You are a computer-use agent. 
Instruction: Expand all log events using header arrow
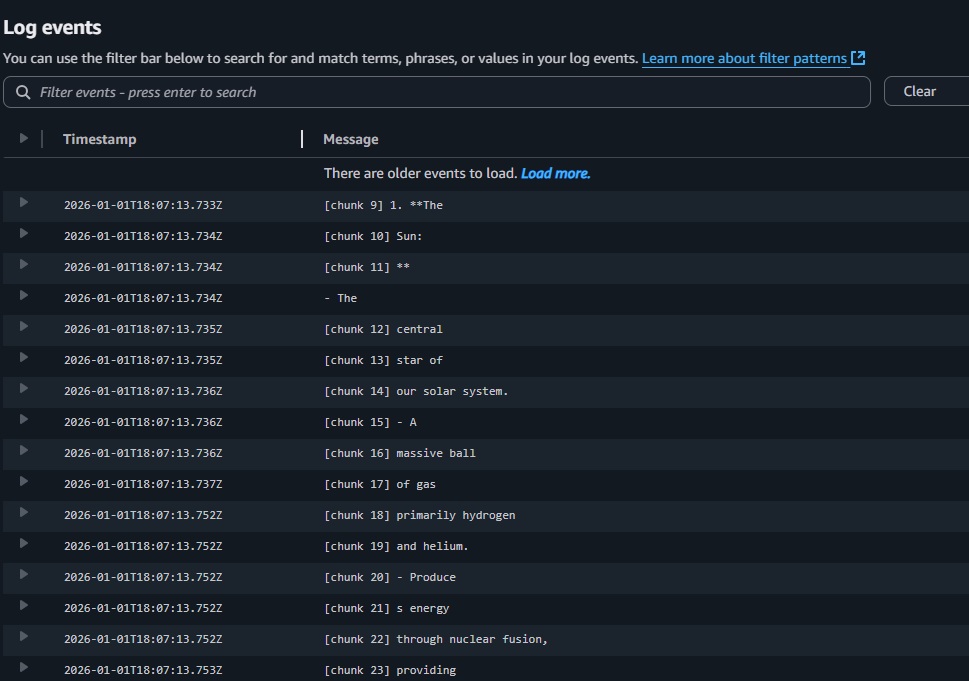click(x=24, y=138)
